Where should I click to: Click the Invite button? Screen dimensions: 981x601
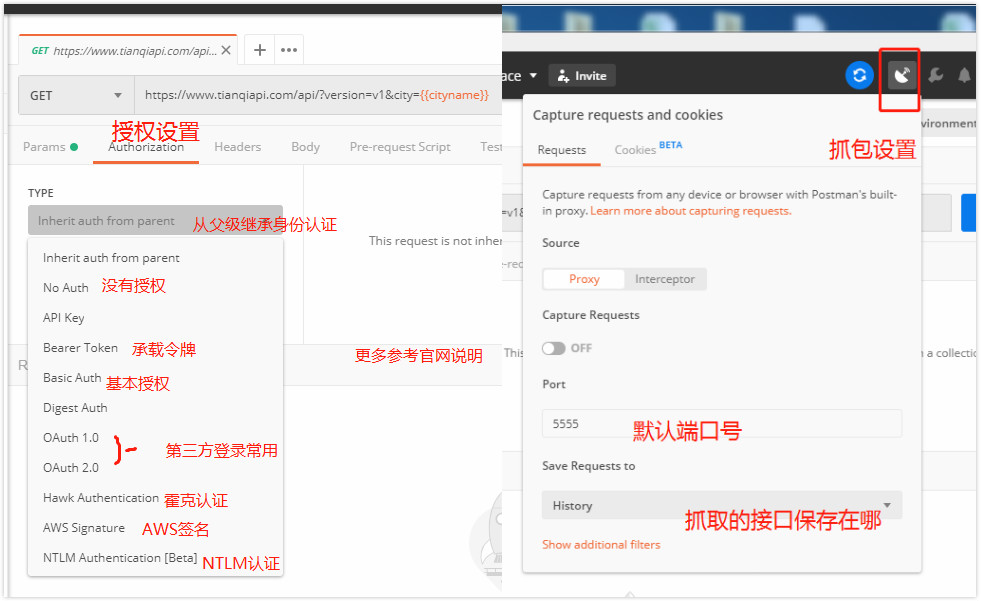click(582, 76)
